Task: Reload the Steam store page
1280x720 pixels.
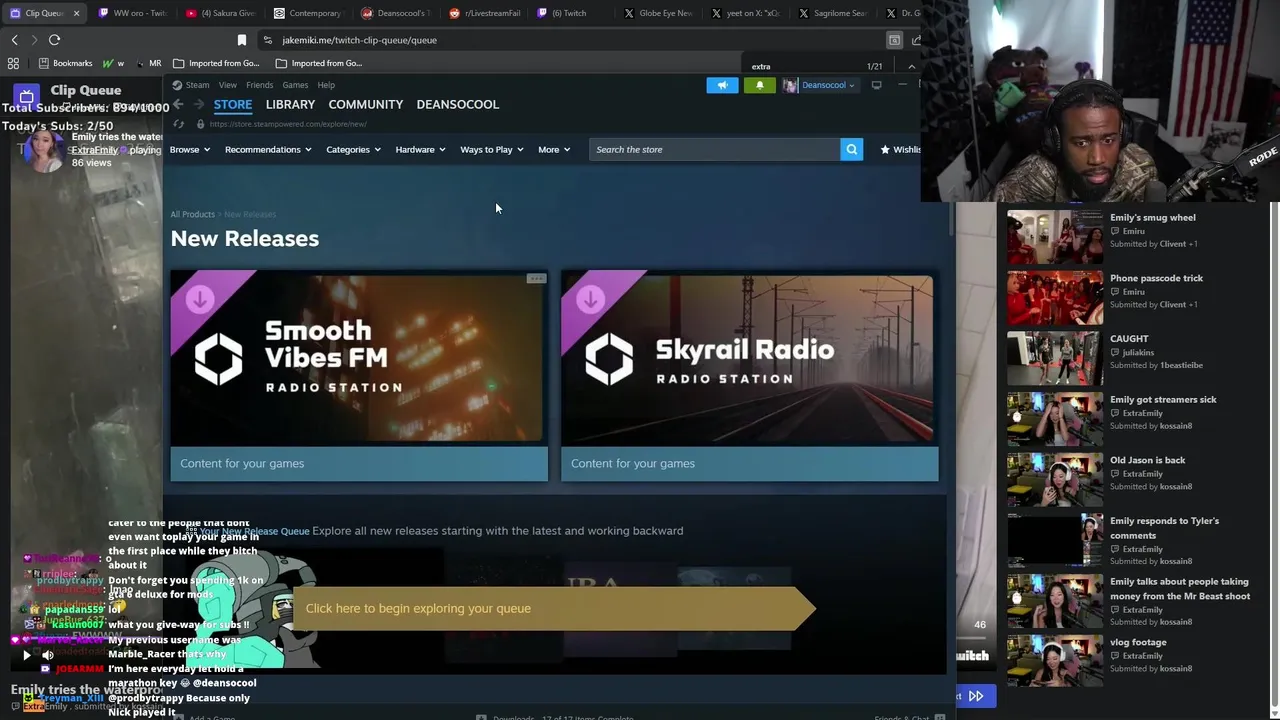Action: [178, 124]
